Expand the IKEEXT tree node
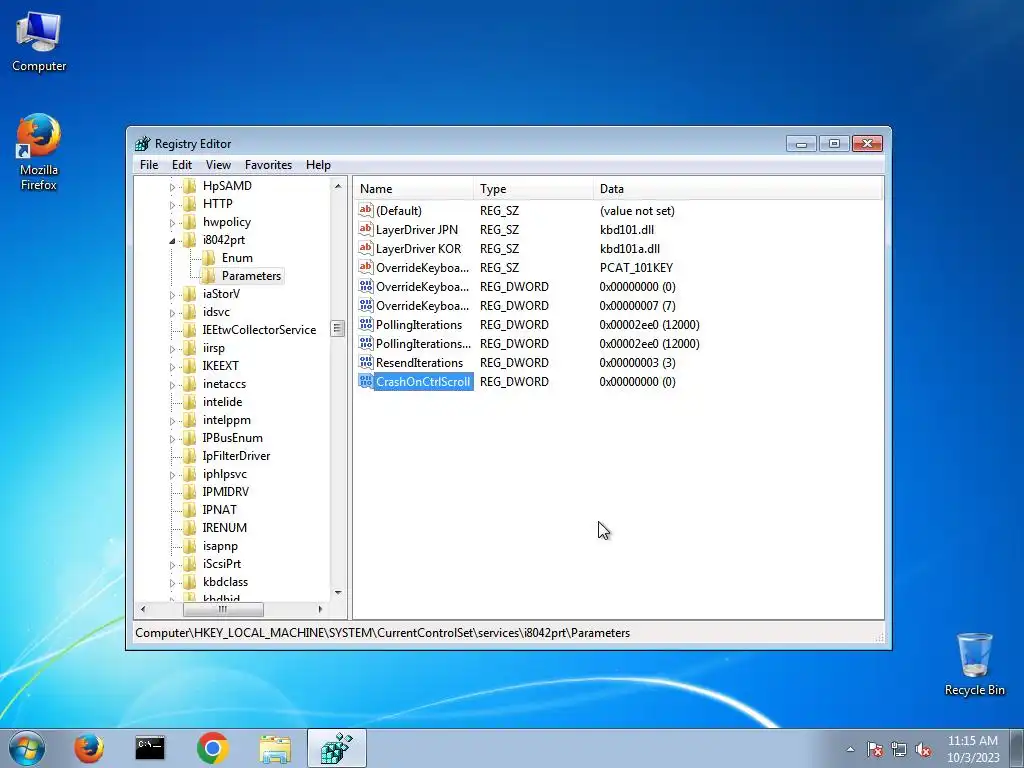Viewport: 1024px width, 768px height. click(x=172, y=366)
